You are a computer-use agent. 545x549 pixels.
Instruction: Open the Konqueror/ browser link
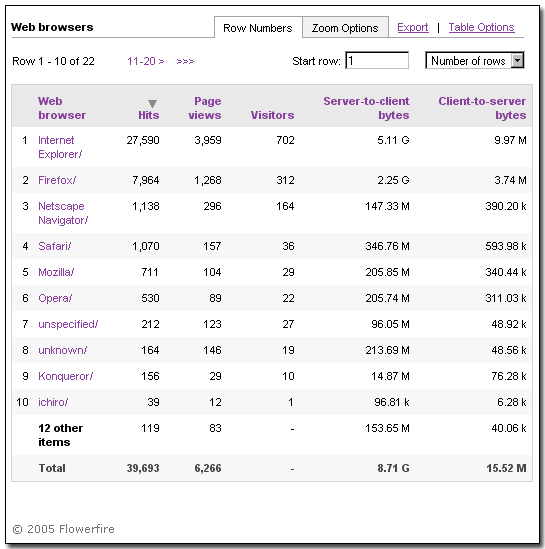coord(66,376)
